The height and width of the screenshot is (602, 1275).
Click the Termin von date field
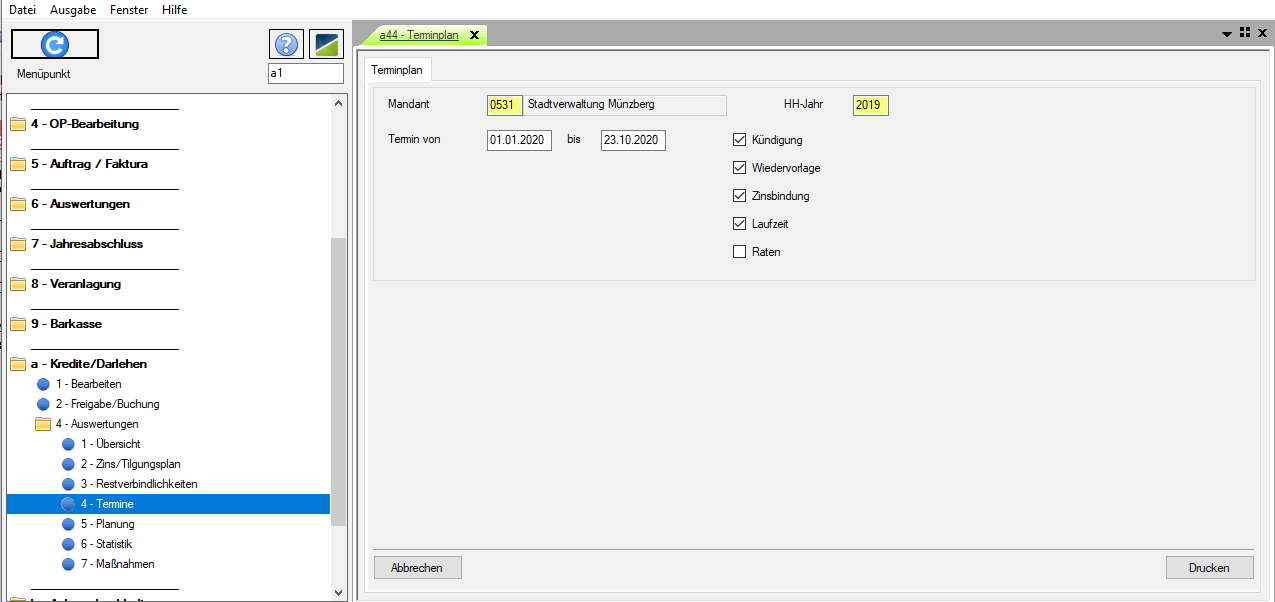click(519, 140)
